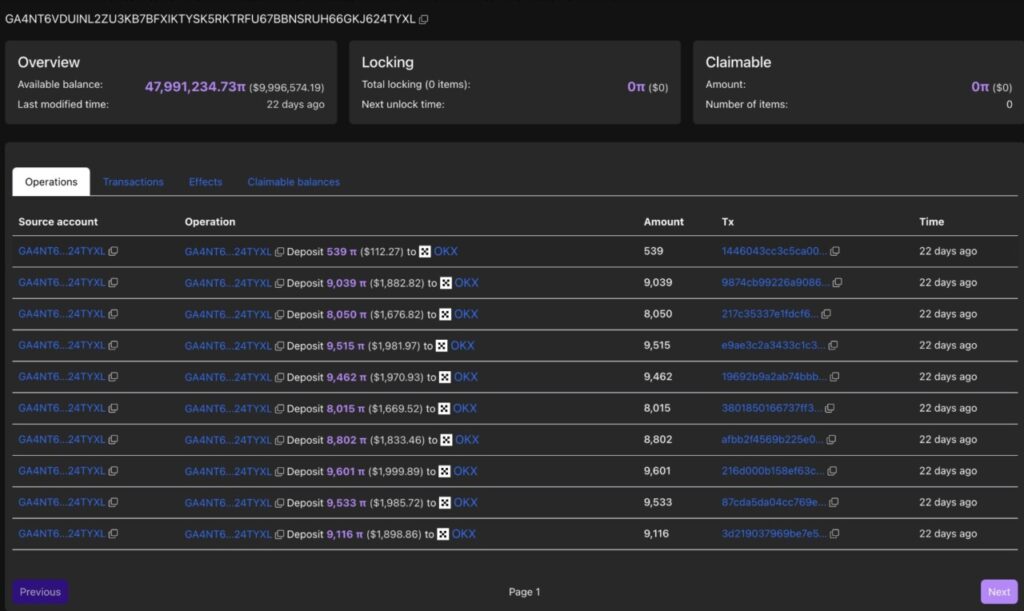Copy transaction hash 9874cb99226a9086

tap(837, 283)
